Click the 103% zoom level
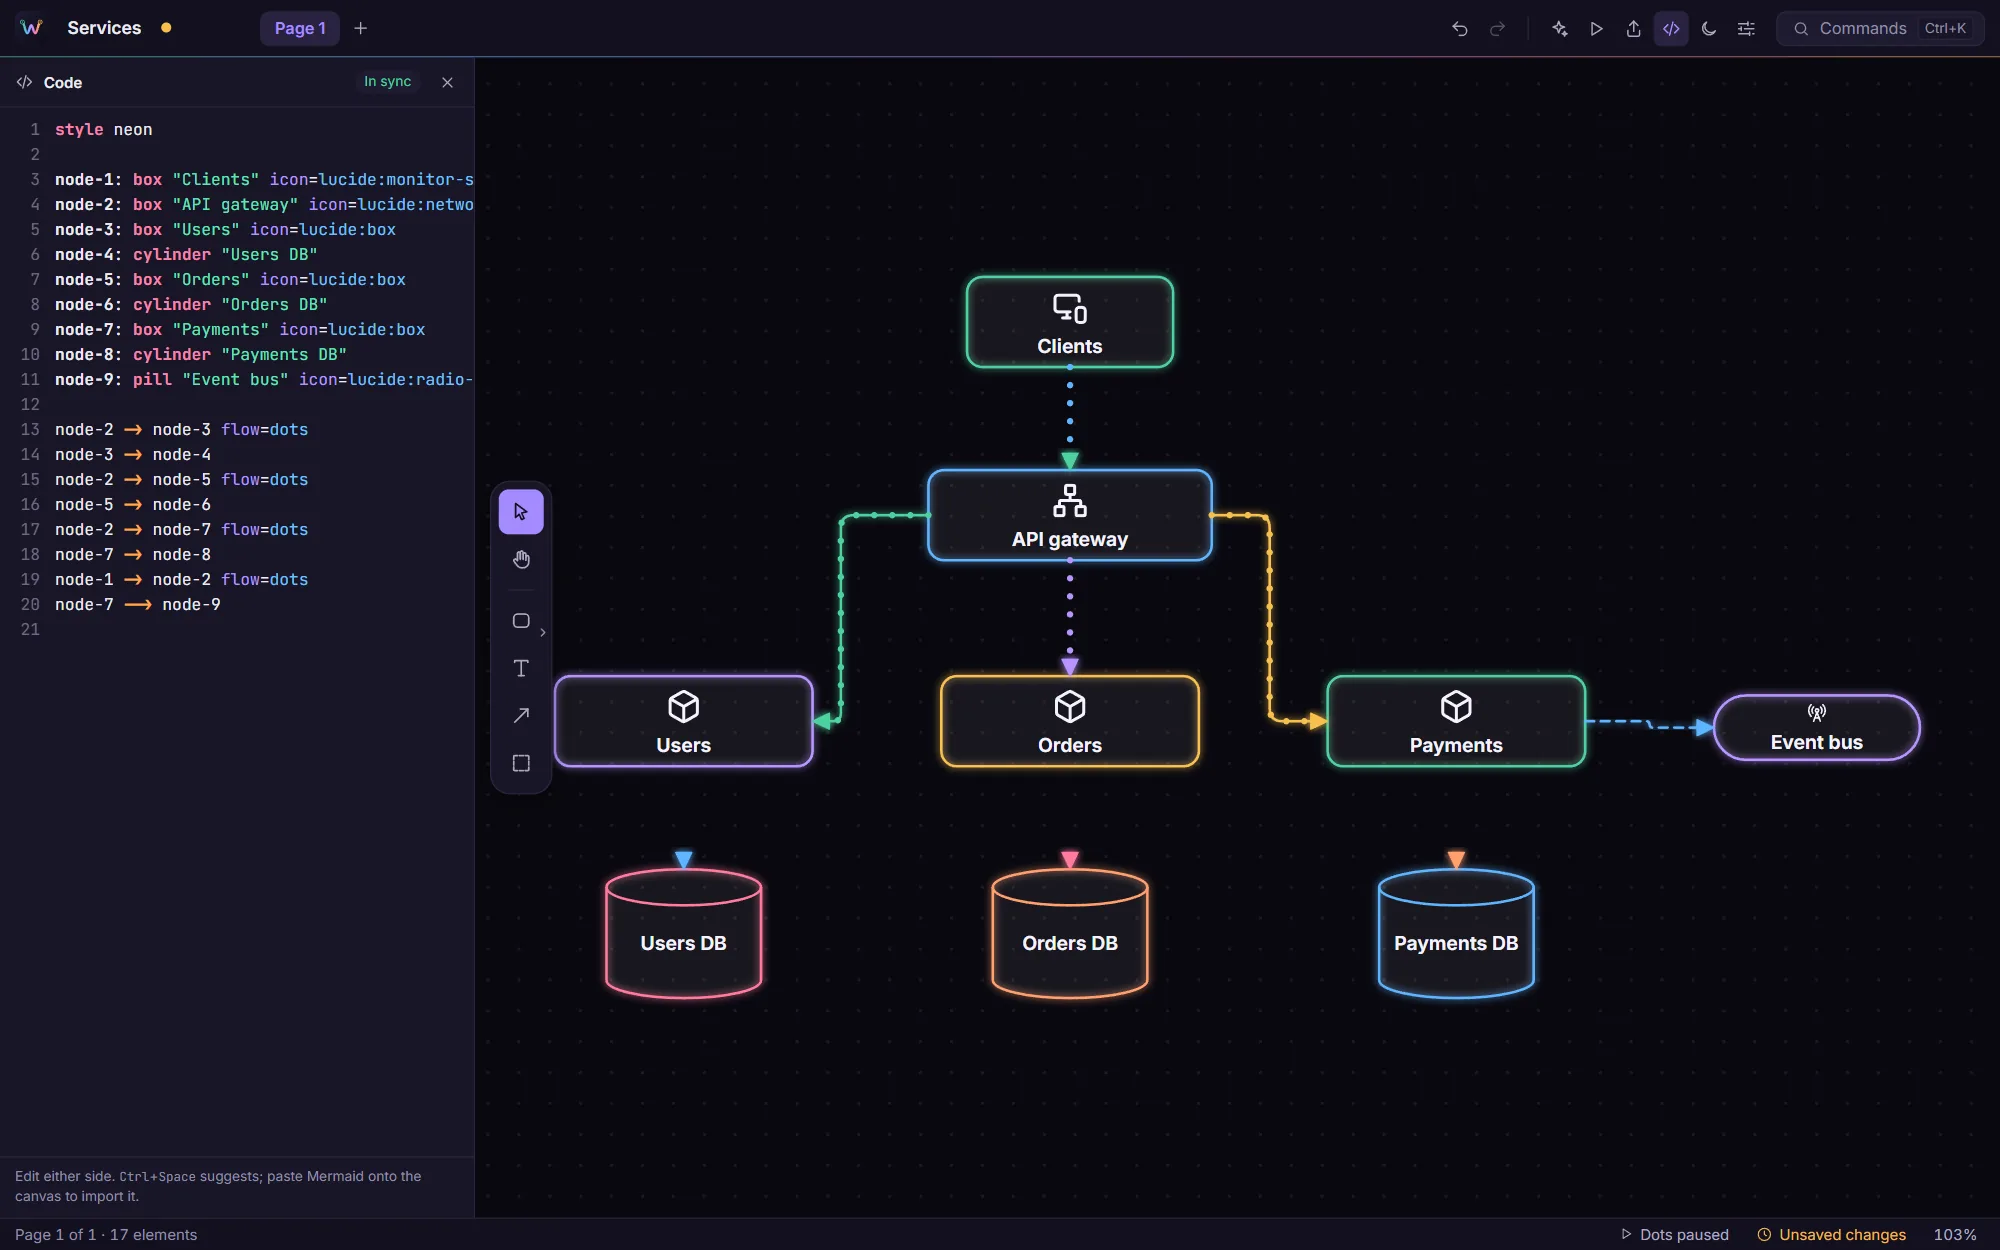 1955,1235
